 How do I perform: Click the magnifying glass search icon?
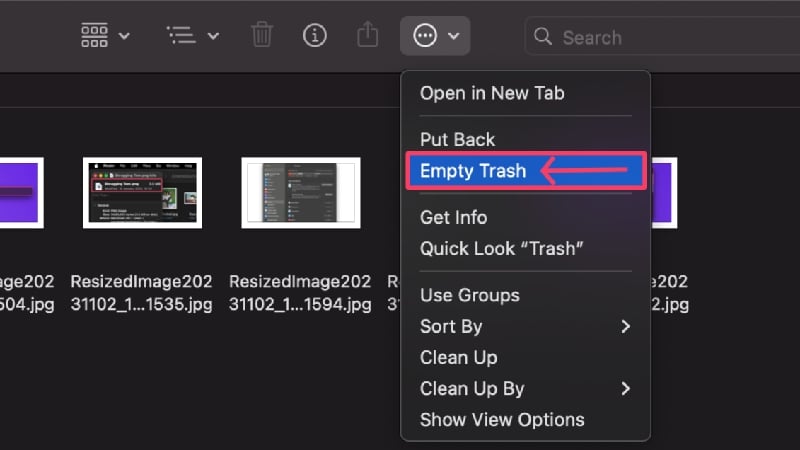(x=543, y=37)
